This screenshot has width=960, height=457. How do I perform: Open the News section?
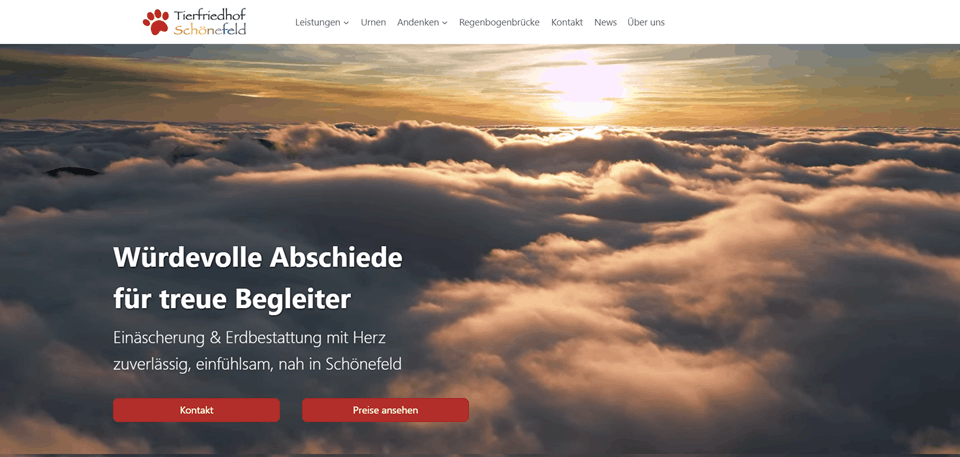tap(606, 22)
